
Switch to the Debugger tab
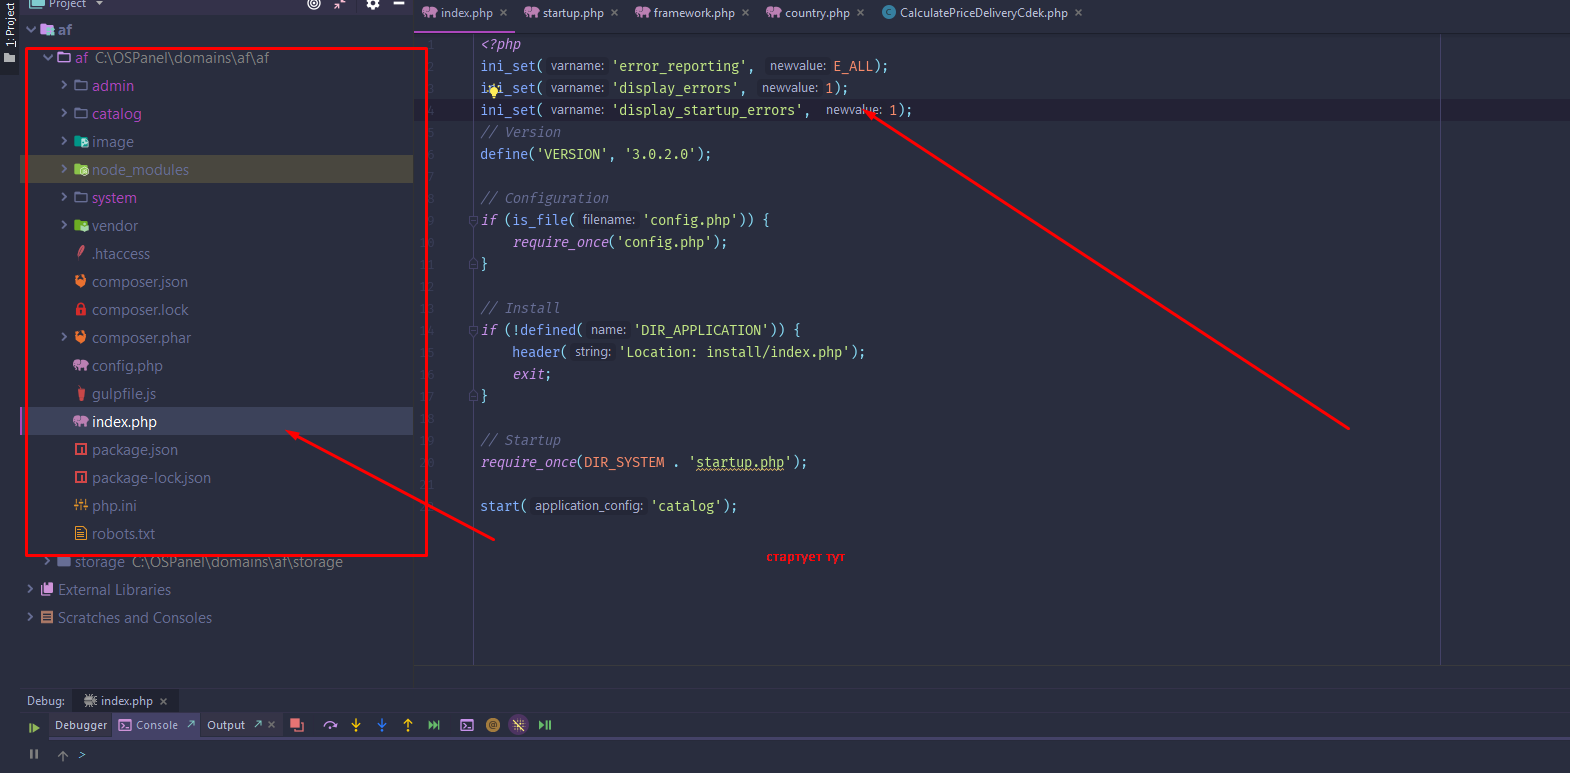(81, 725)
